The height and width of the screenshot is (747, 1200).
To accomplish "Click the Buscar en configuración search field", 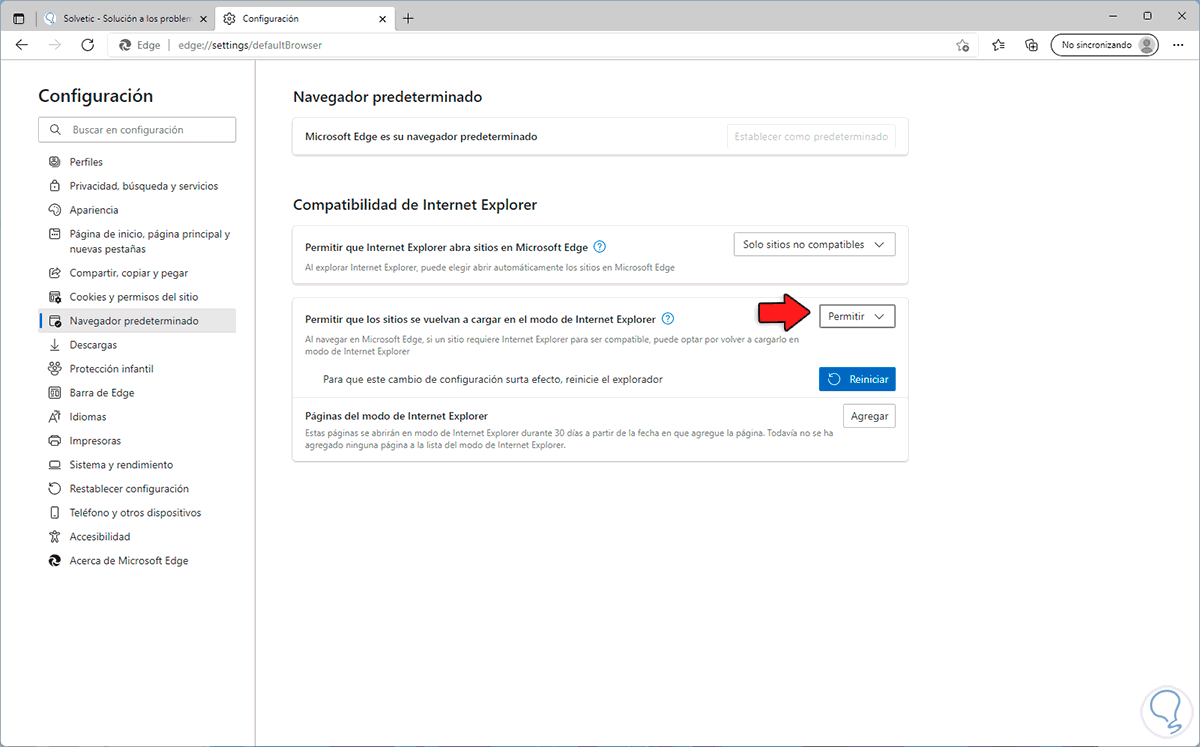I will (137, 130).
